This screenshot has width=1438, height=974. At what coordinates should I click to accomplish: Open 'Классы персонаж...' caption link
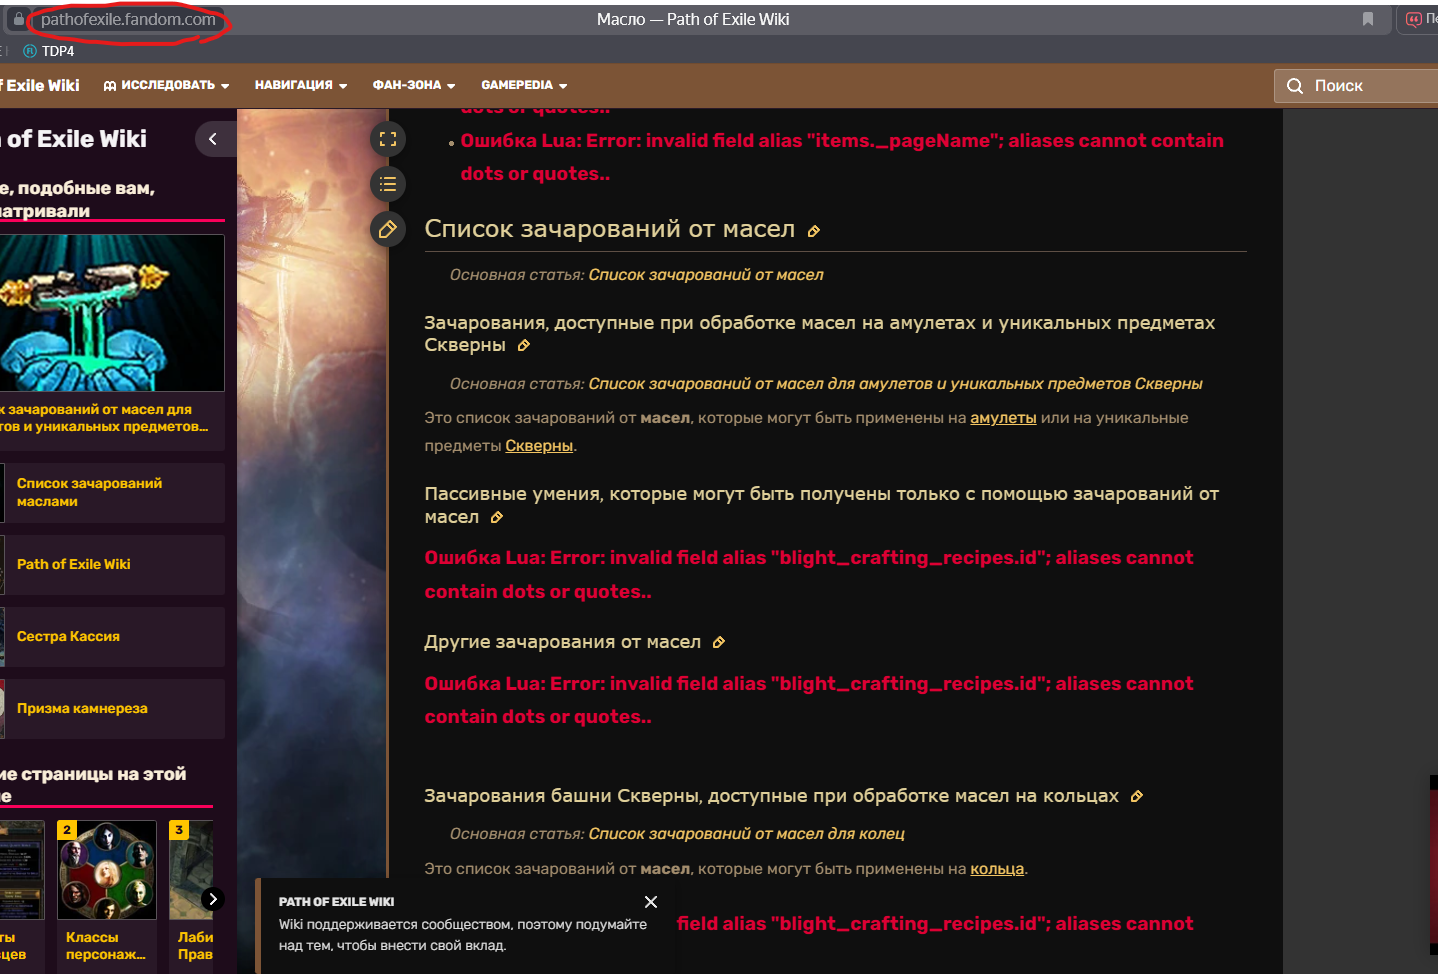[x=105, y=946]
